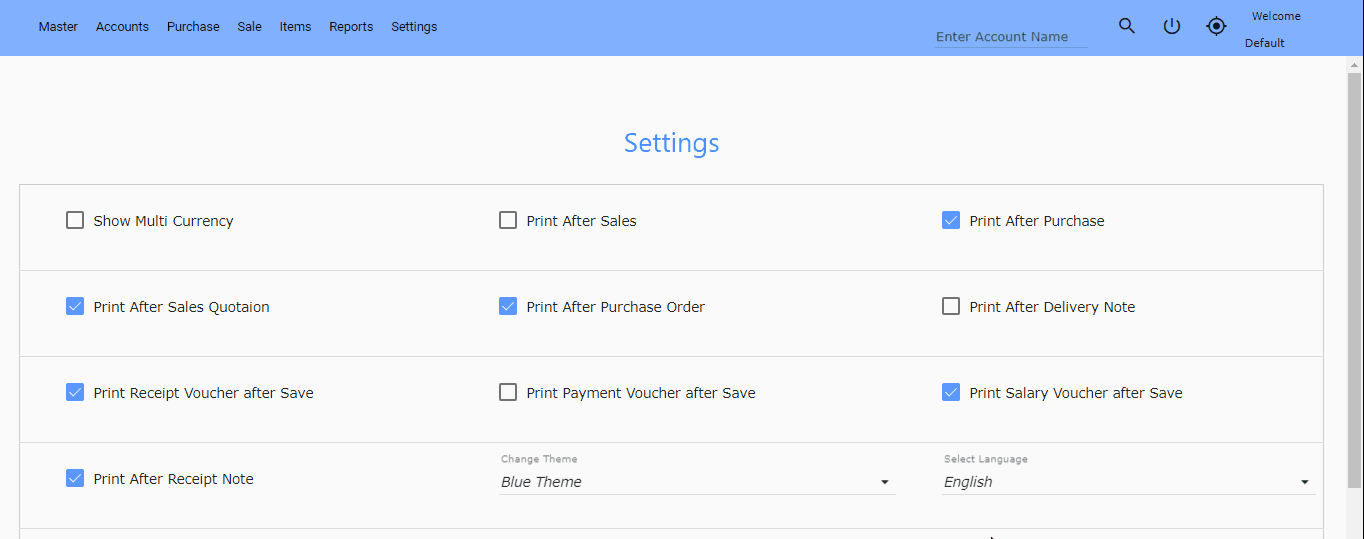Viewport: 1364px width, 539px height.
Task: Toggle Print Salary Voucher after Save
Action: [951, 393]
